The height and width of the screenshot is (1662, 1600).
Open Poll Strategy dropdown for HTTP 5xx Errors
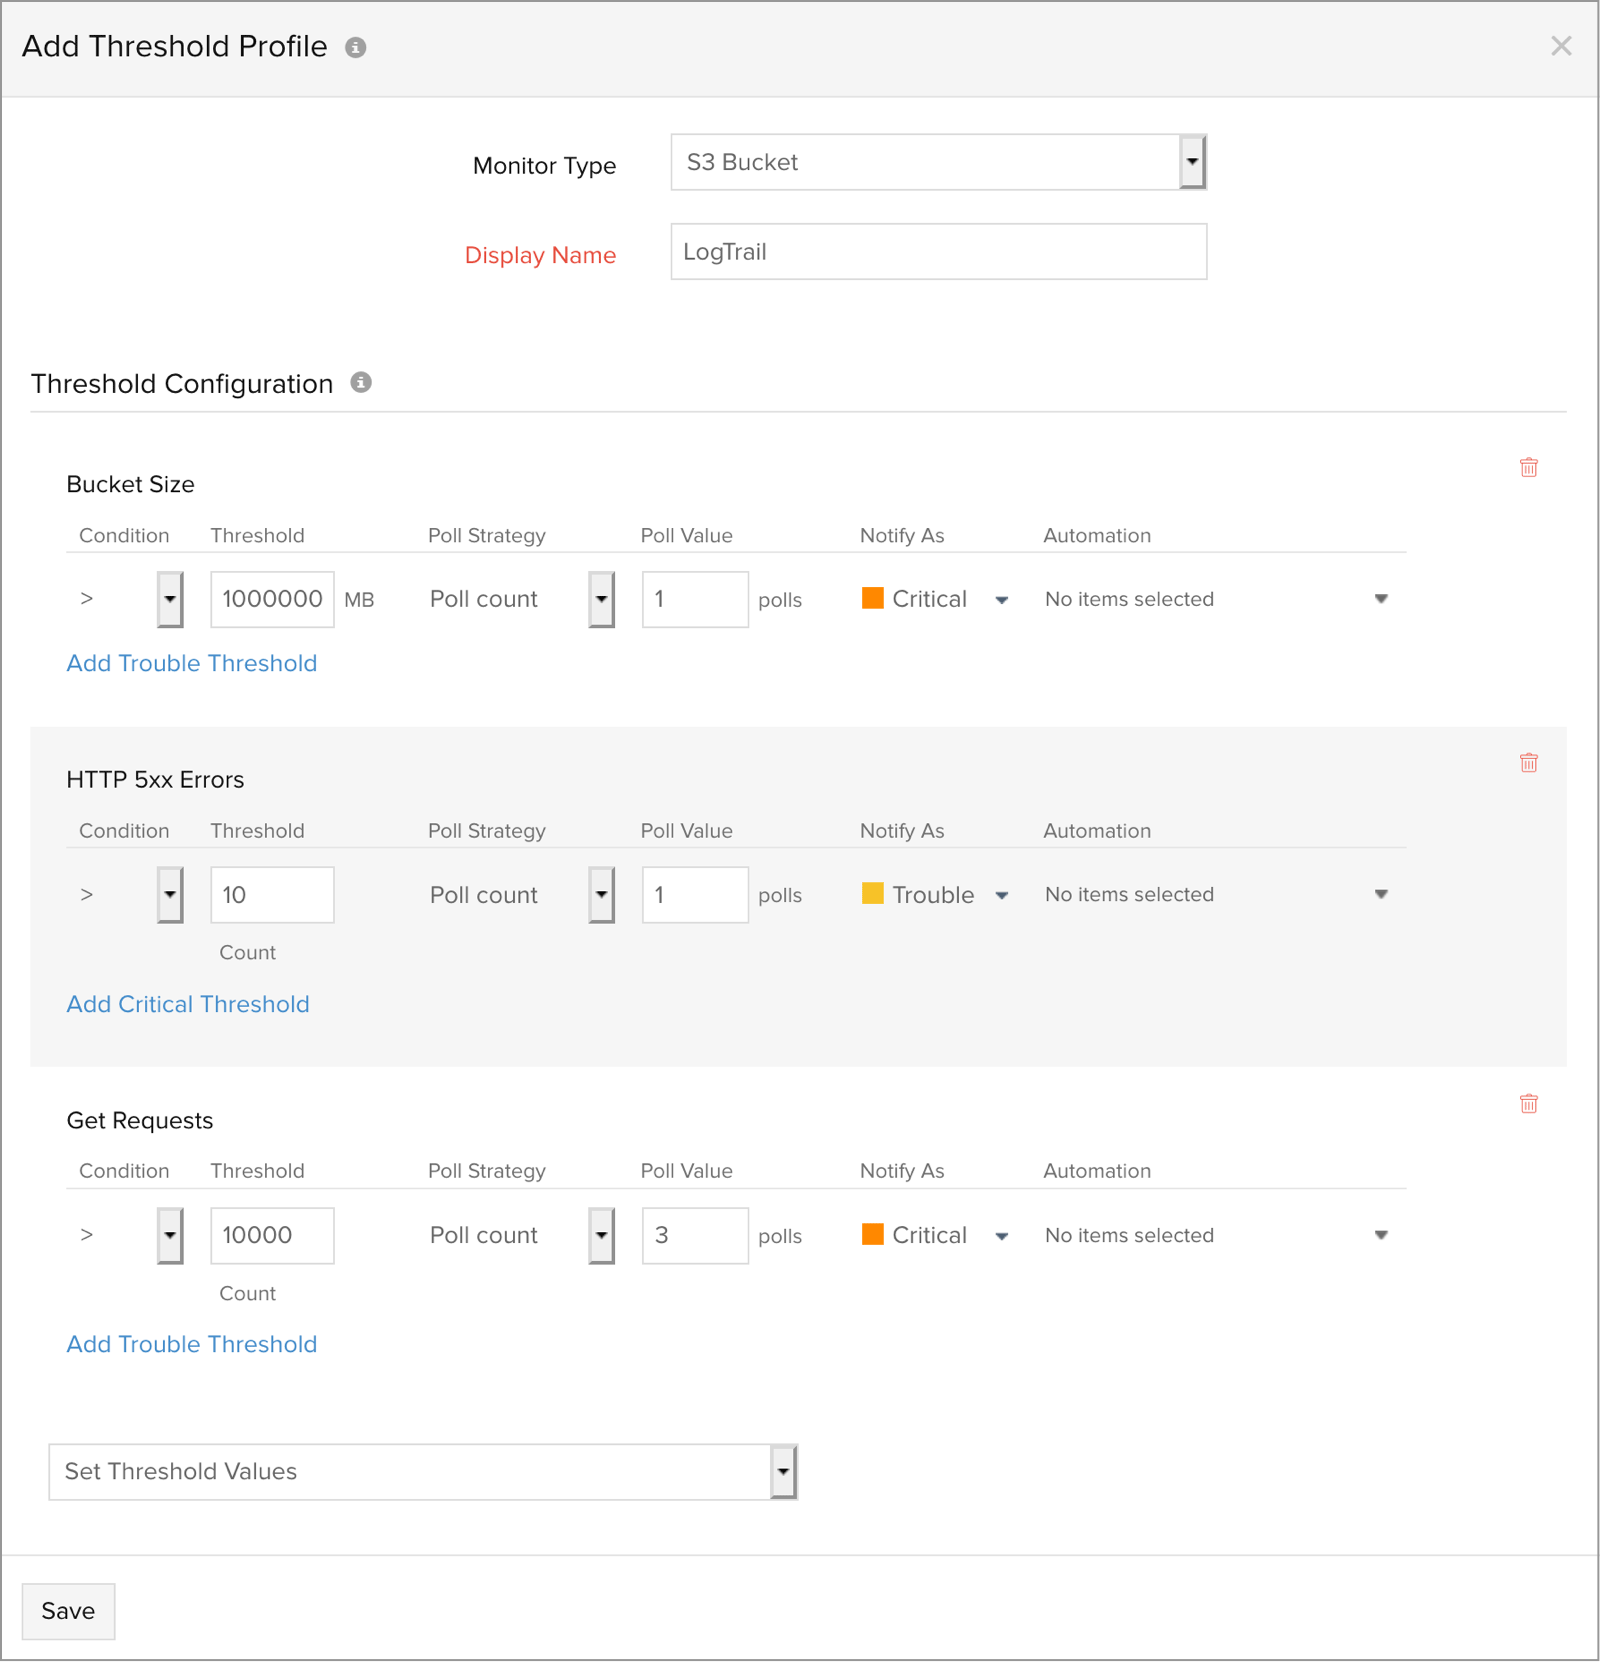pos(600,893)
